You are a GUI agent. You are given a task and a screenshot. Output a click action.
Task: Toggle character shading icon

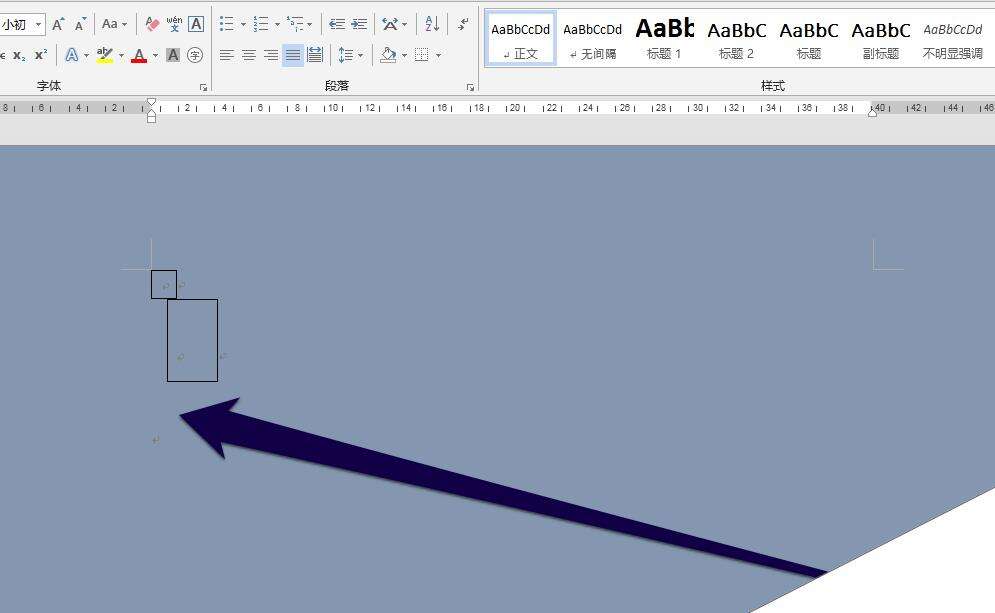[x=173, y=55]
